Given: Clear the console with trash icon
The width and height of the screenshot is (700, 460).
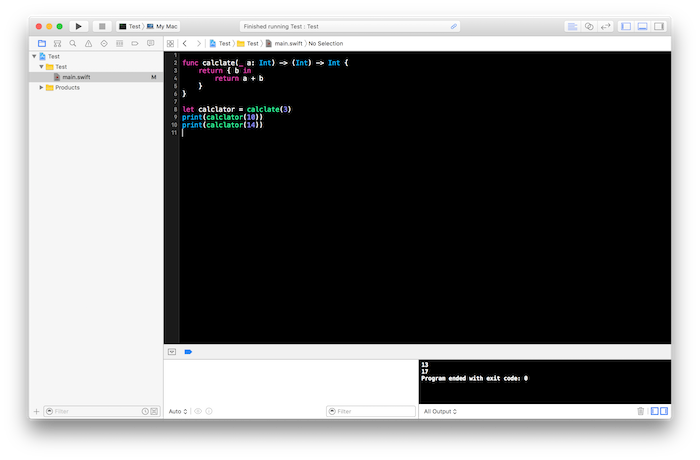Looking at the screenshot, I should (x=640, y=411).
